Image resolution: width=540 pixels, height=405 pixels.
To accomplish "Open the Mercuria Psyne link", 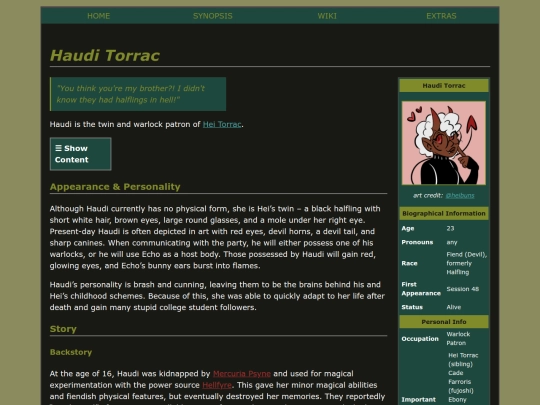I will click(242, 374).
